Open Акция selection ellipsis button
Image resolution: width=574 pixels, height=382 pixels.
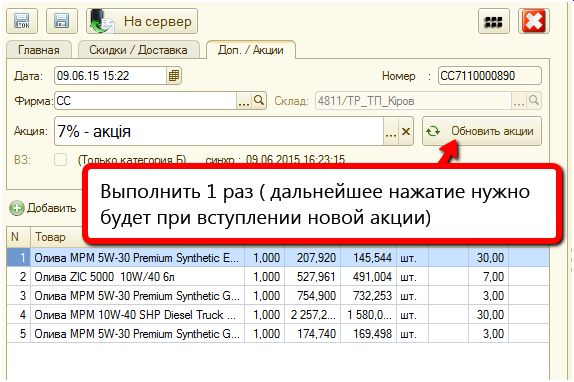click(x=391, y=131)
